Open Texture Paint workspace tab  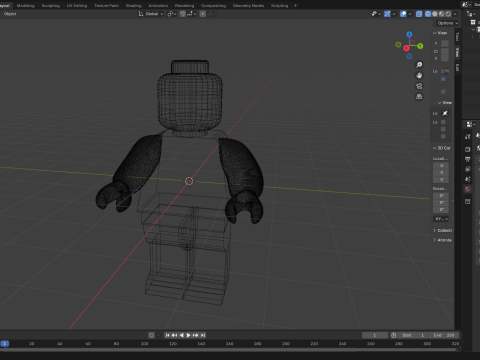point(106,5)
